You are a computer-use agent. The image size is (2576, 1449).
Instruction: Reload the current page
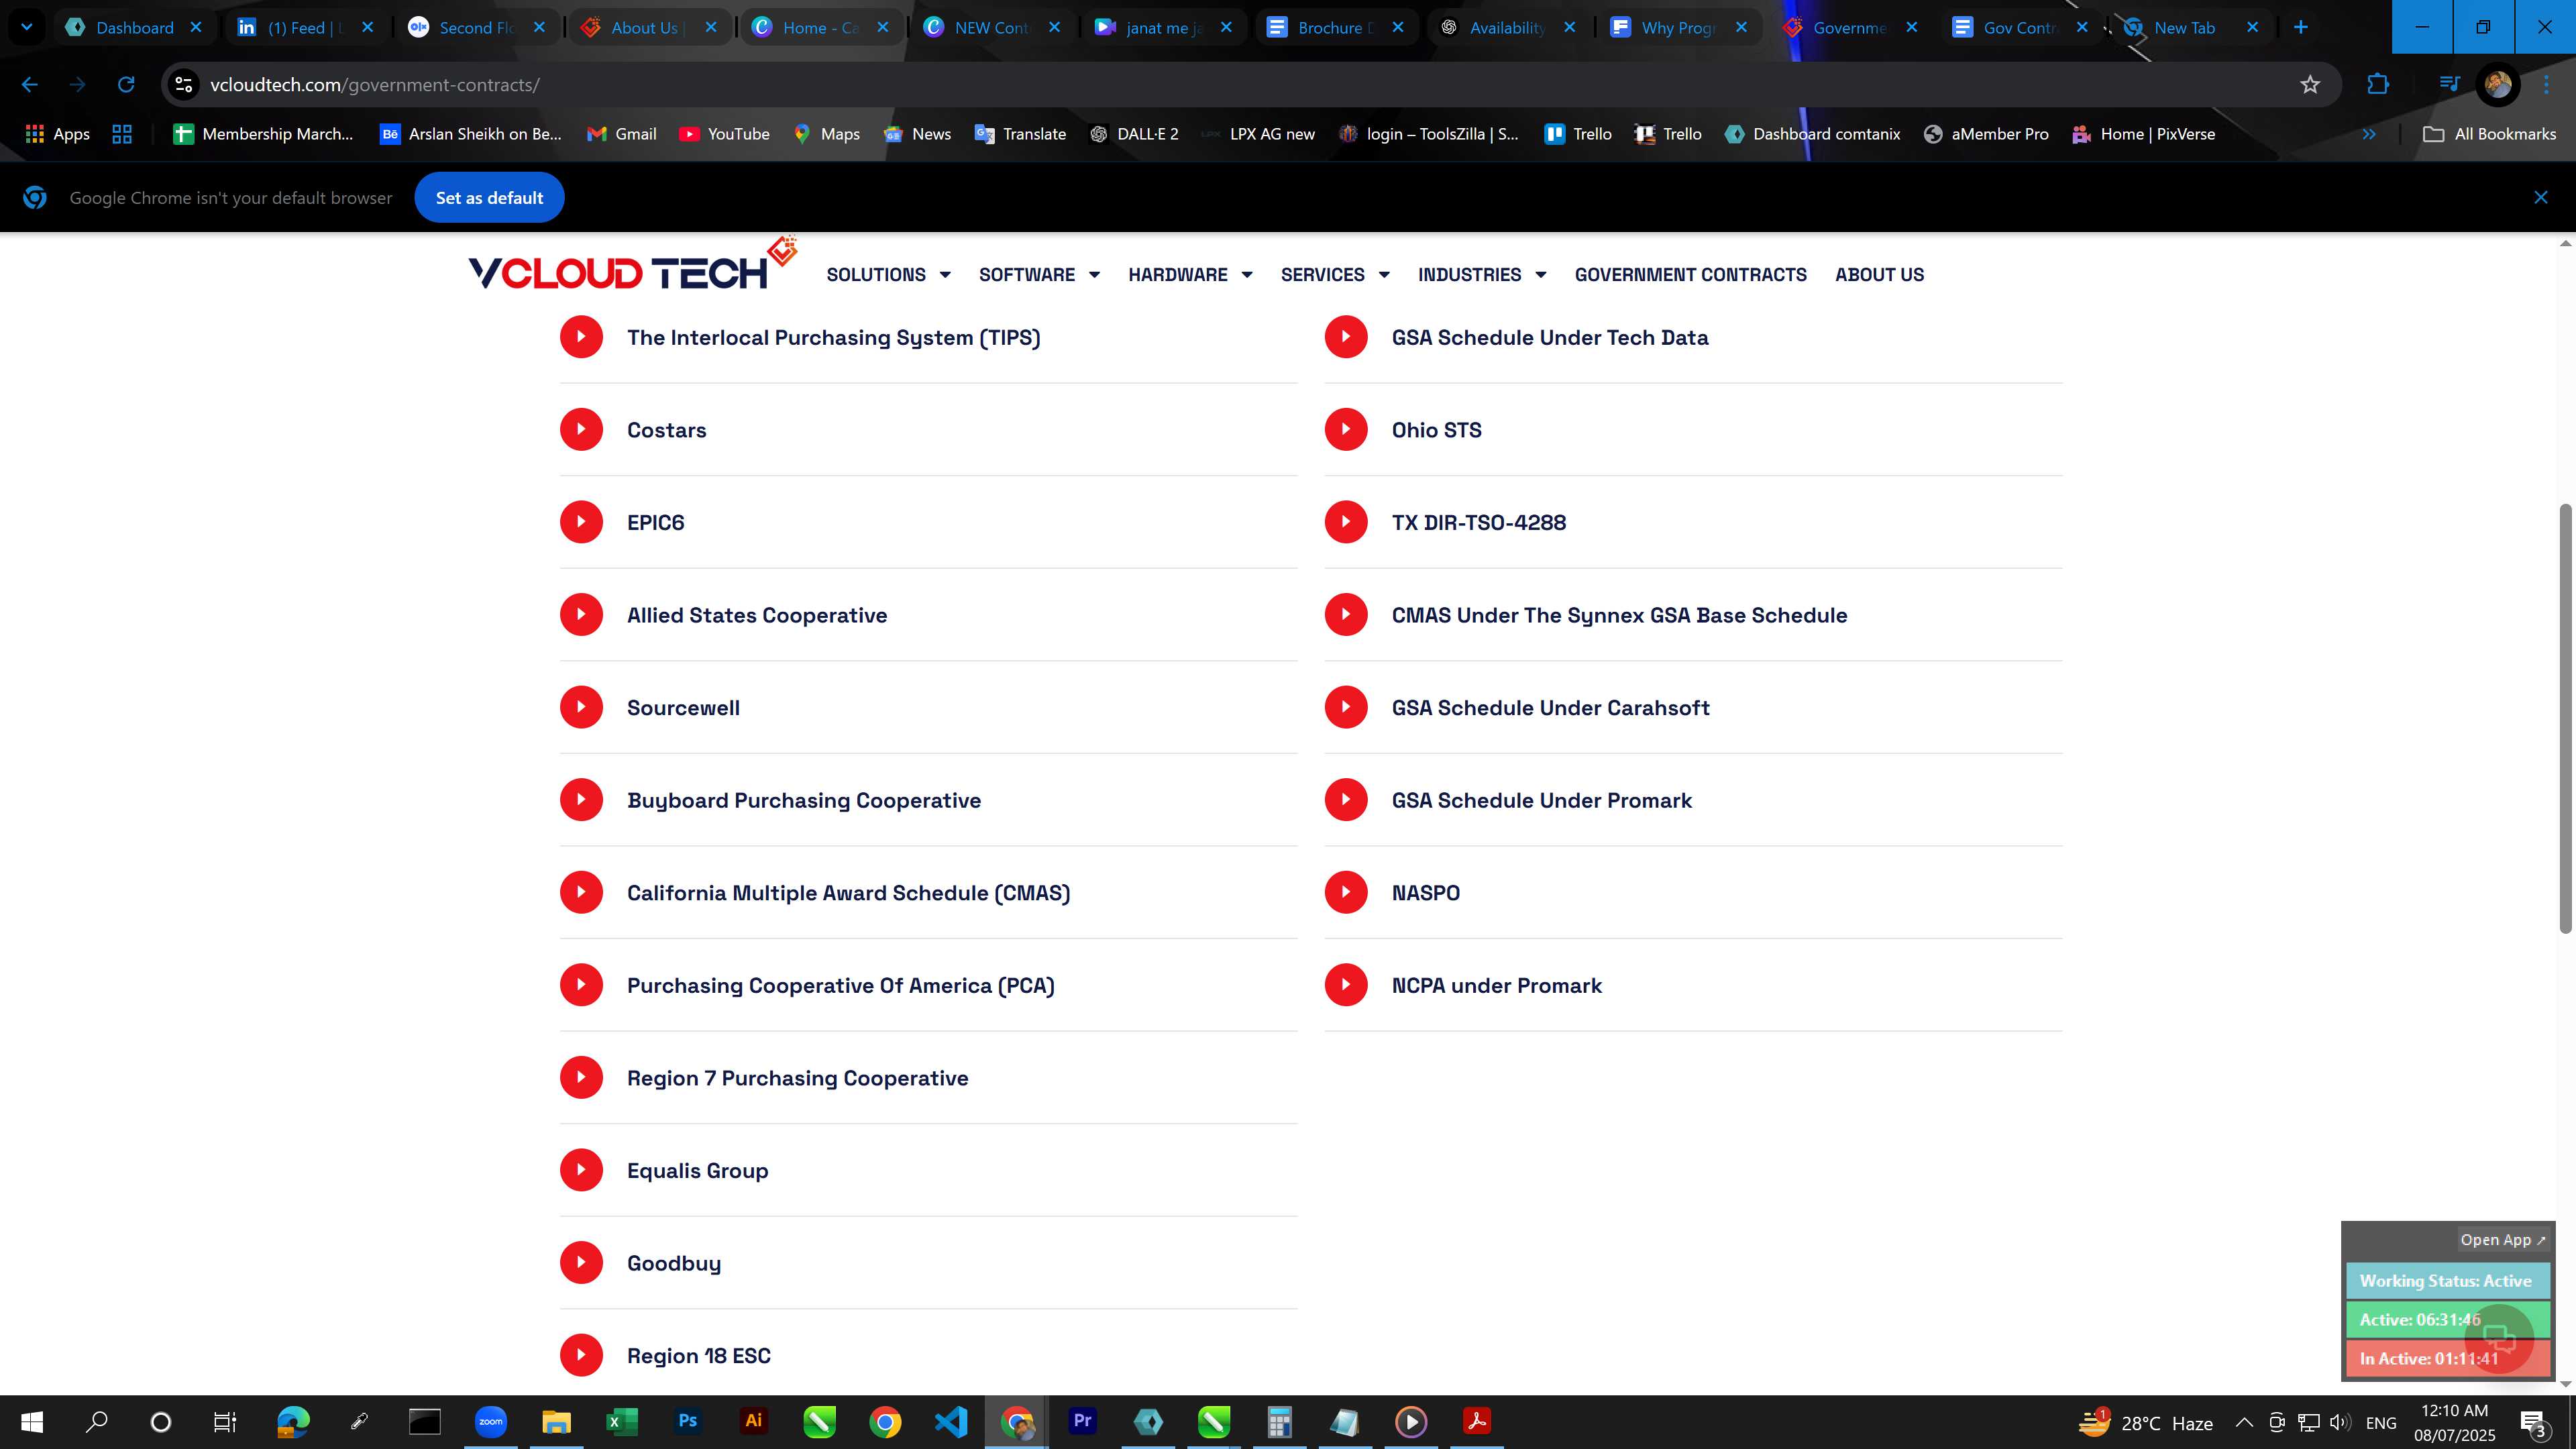126,85
